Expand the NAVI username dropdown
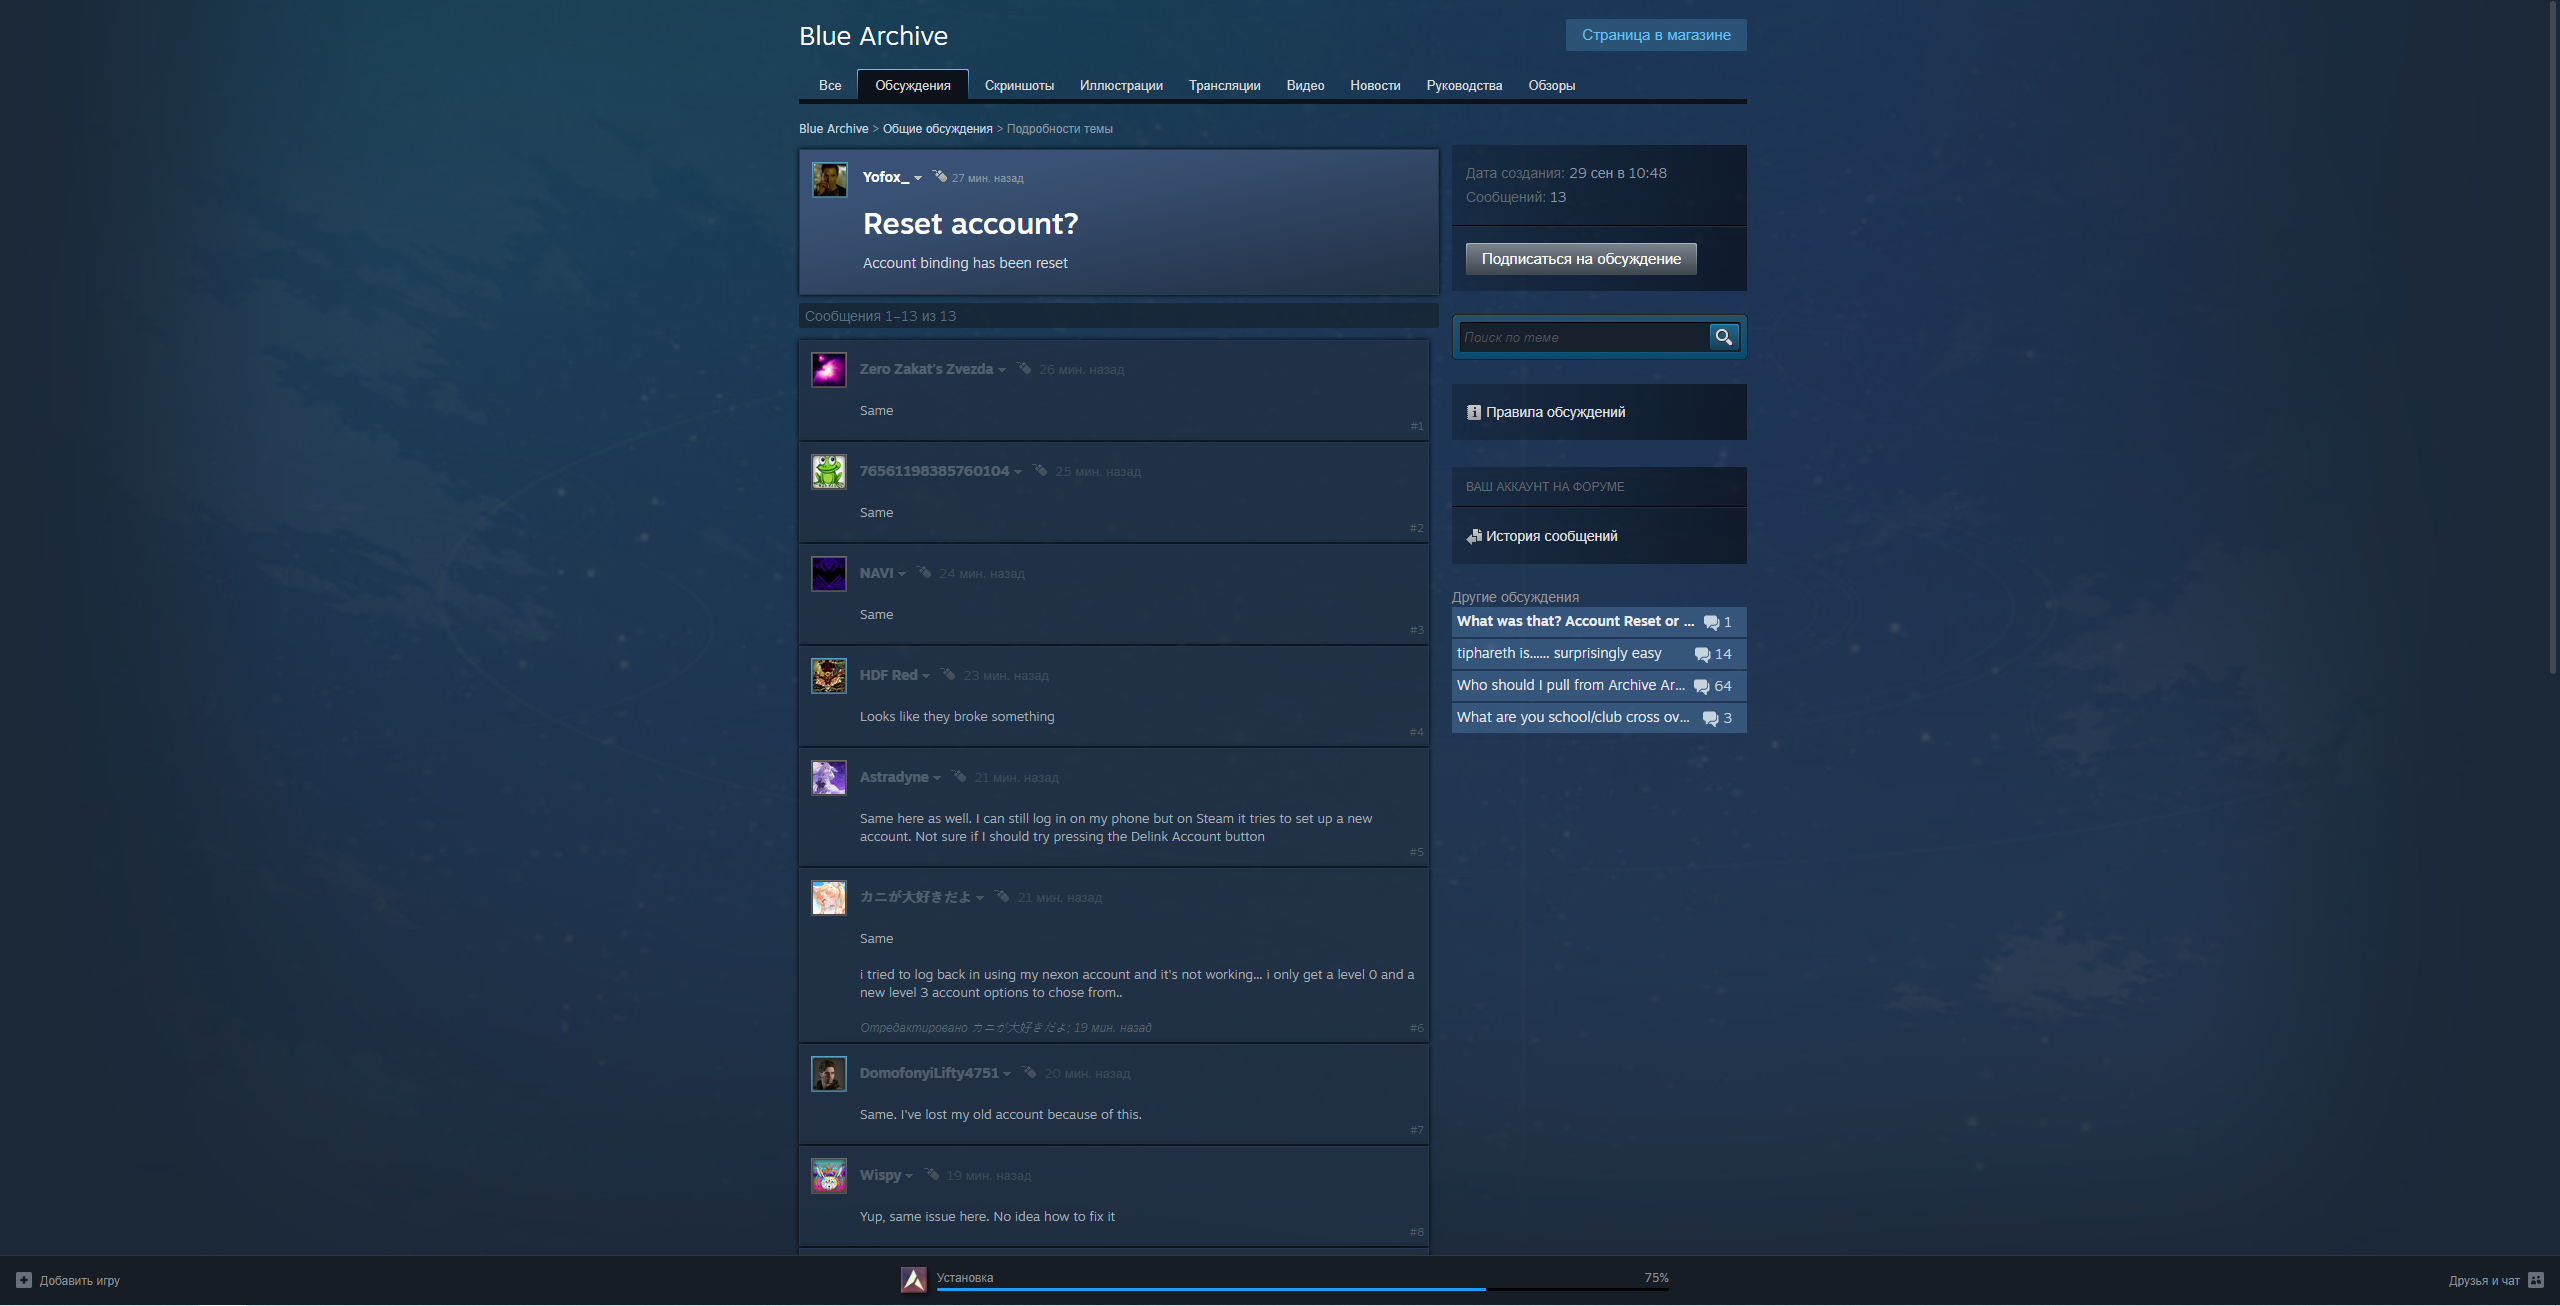 [902, 574]
